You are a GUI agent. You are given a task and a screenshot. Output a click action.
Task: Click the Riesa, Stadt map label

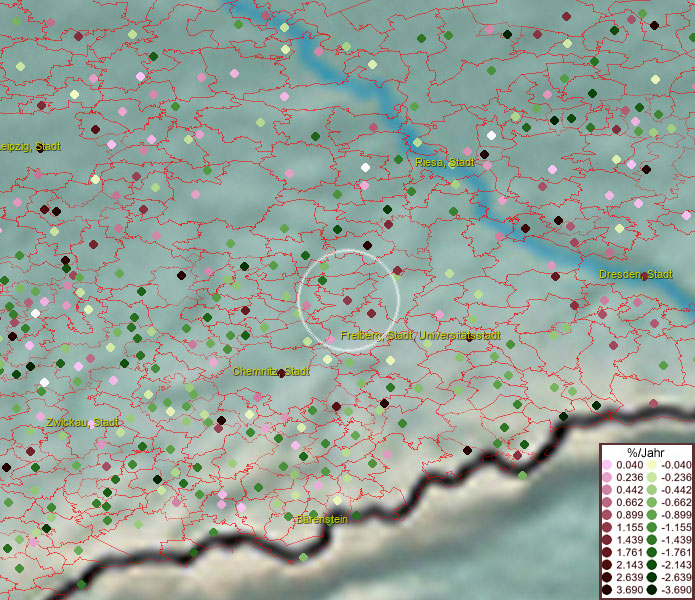tap(445, 163)
